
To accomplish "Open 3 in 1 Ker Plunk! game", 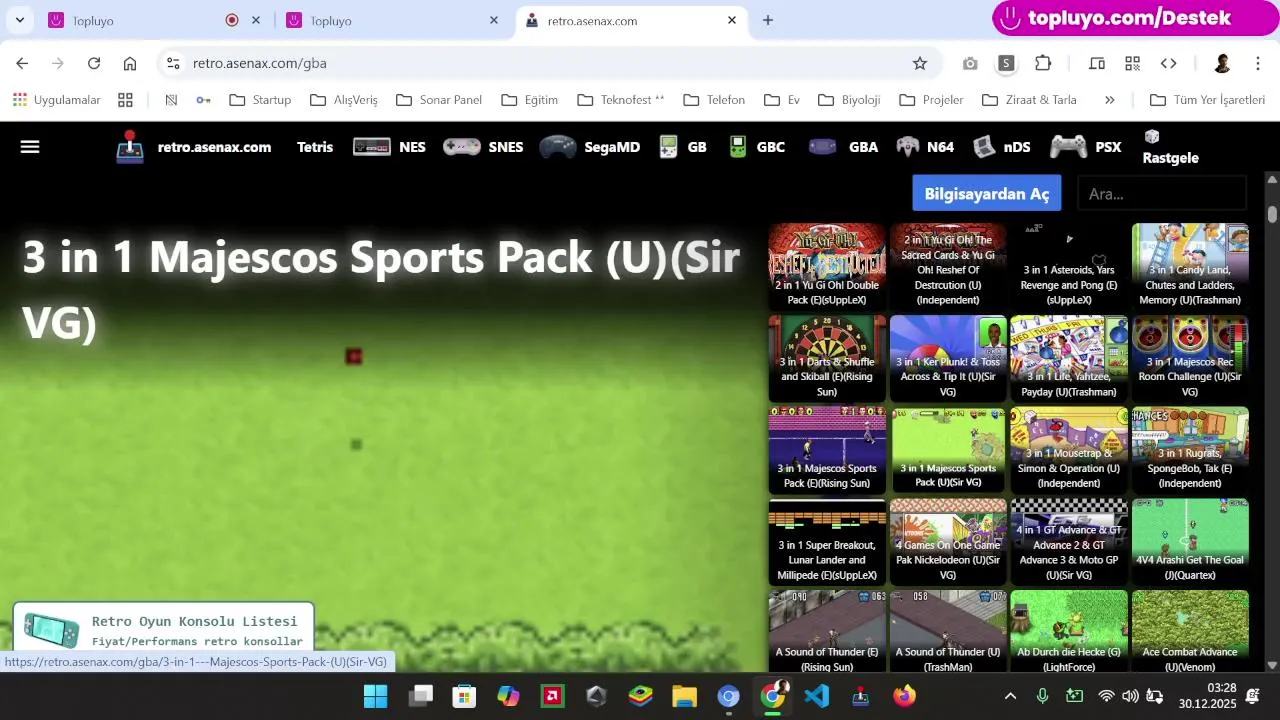I will (x=948, y=358).
